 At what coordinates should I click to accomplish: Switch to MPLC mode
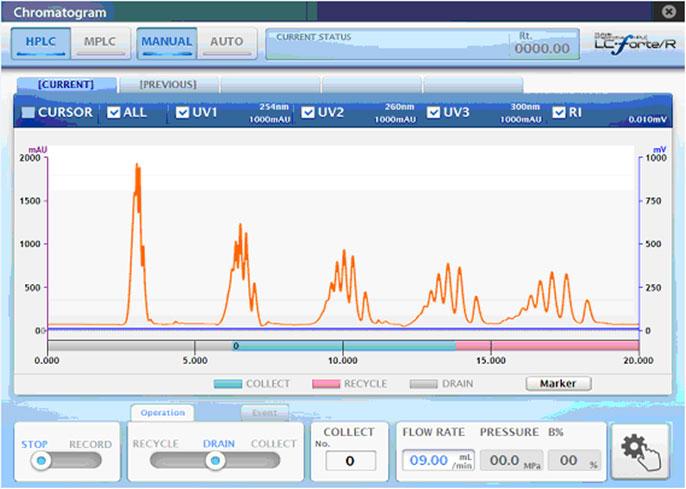click(x=99, y=44)
